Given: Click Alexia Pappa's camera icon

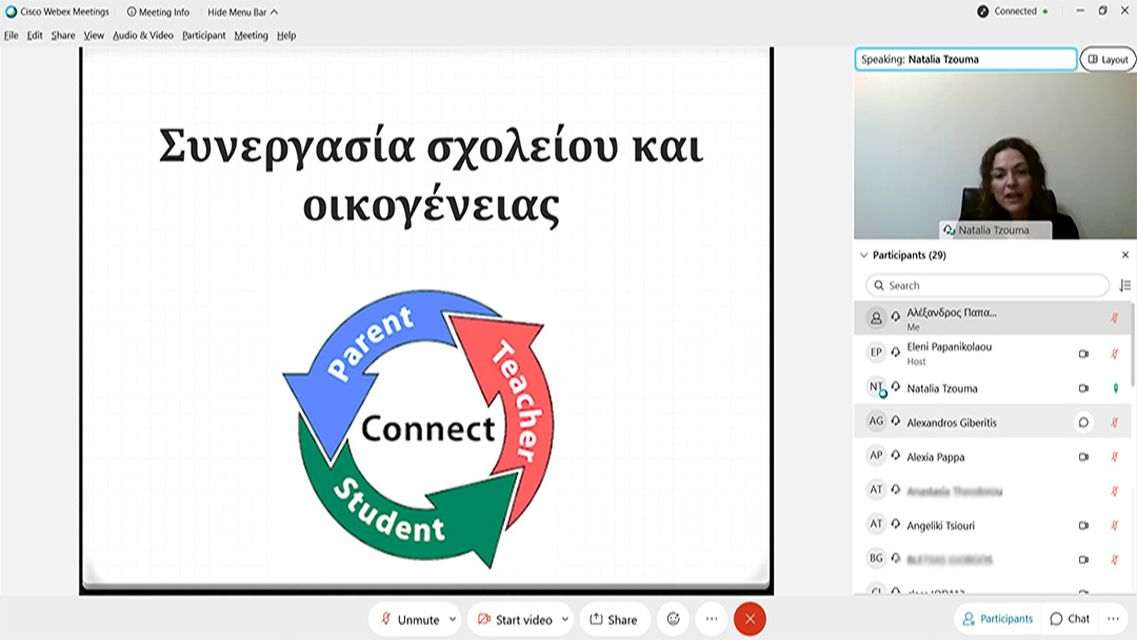Looking at the screenshot, I should click(x=1083, y=457).
